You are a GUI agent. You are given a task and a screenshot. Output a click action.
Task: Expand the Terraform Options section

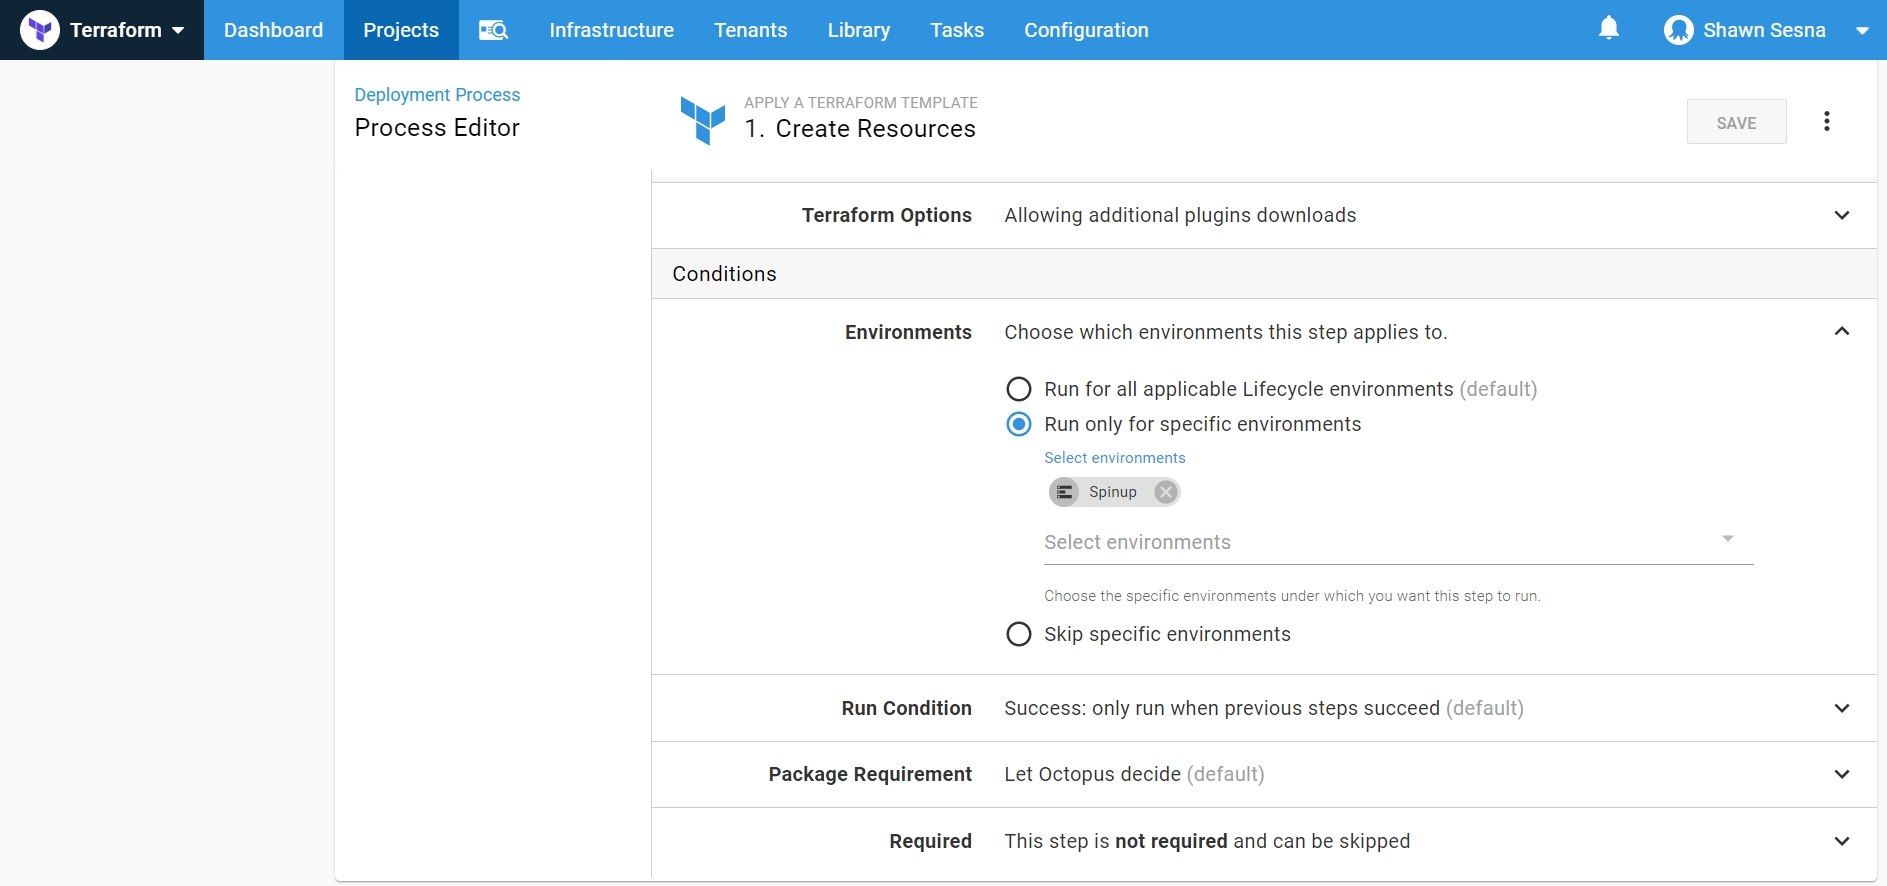1841,216
